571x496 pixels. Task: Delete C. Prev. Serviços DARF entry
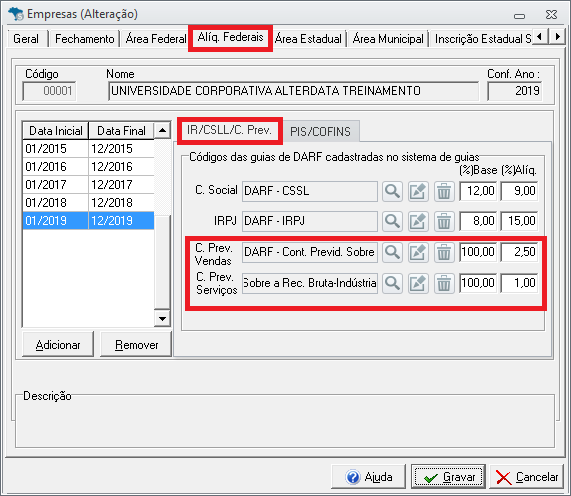(x=444, y=283)
